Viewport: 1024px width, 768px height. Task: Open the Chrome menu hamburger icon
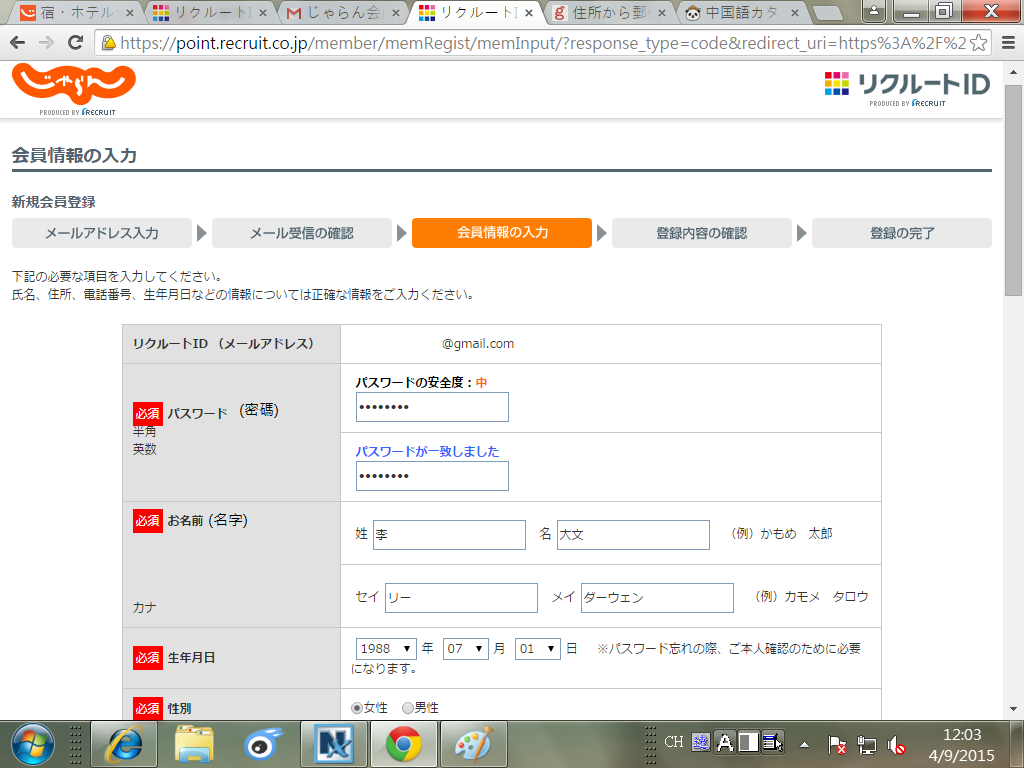[1008, 43]
